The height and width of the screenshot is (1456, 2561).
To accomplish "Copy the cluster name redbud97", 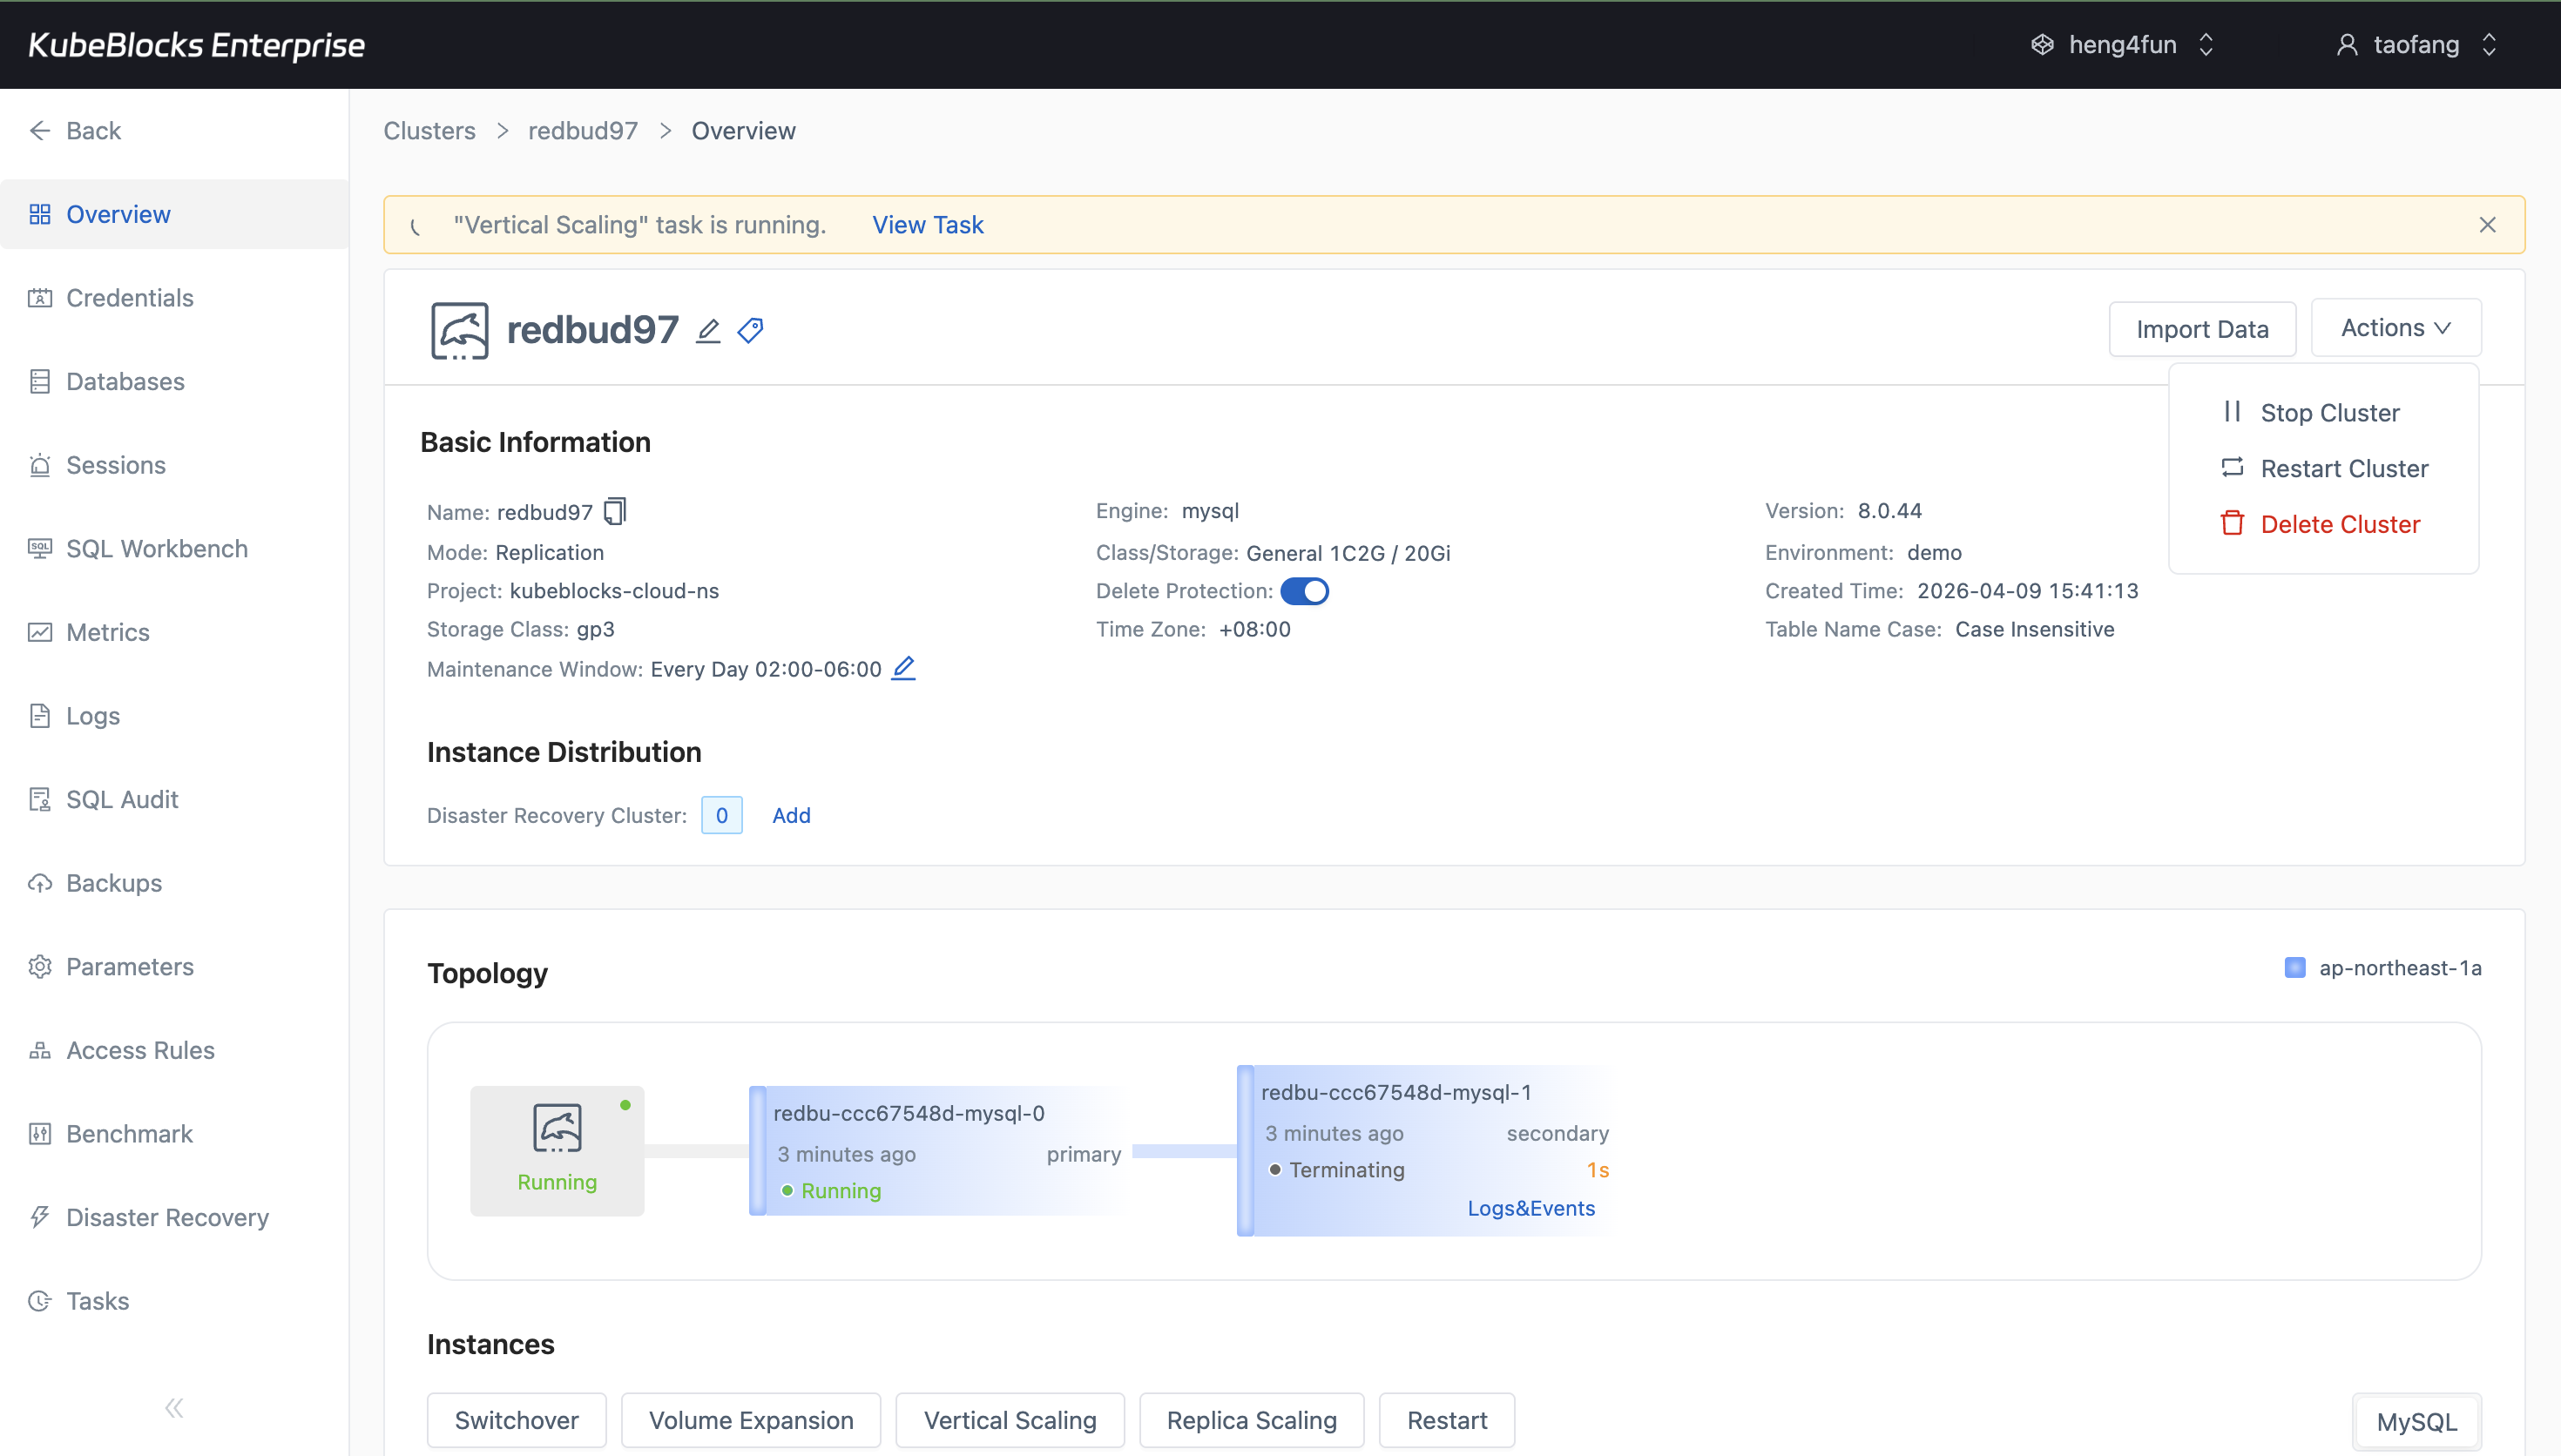I will [615, 511].
